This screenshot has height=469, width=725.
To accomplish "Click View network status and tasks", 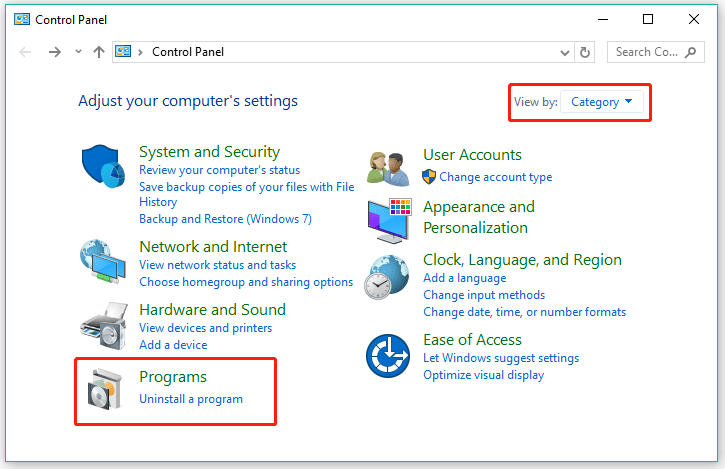I will [218, 265].
